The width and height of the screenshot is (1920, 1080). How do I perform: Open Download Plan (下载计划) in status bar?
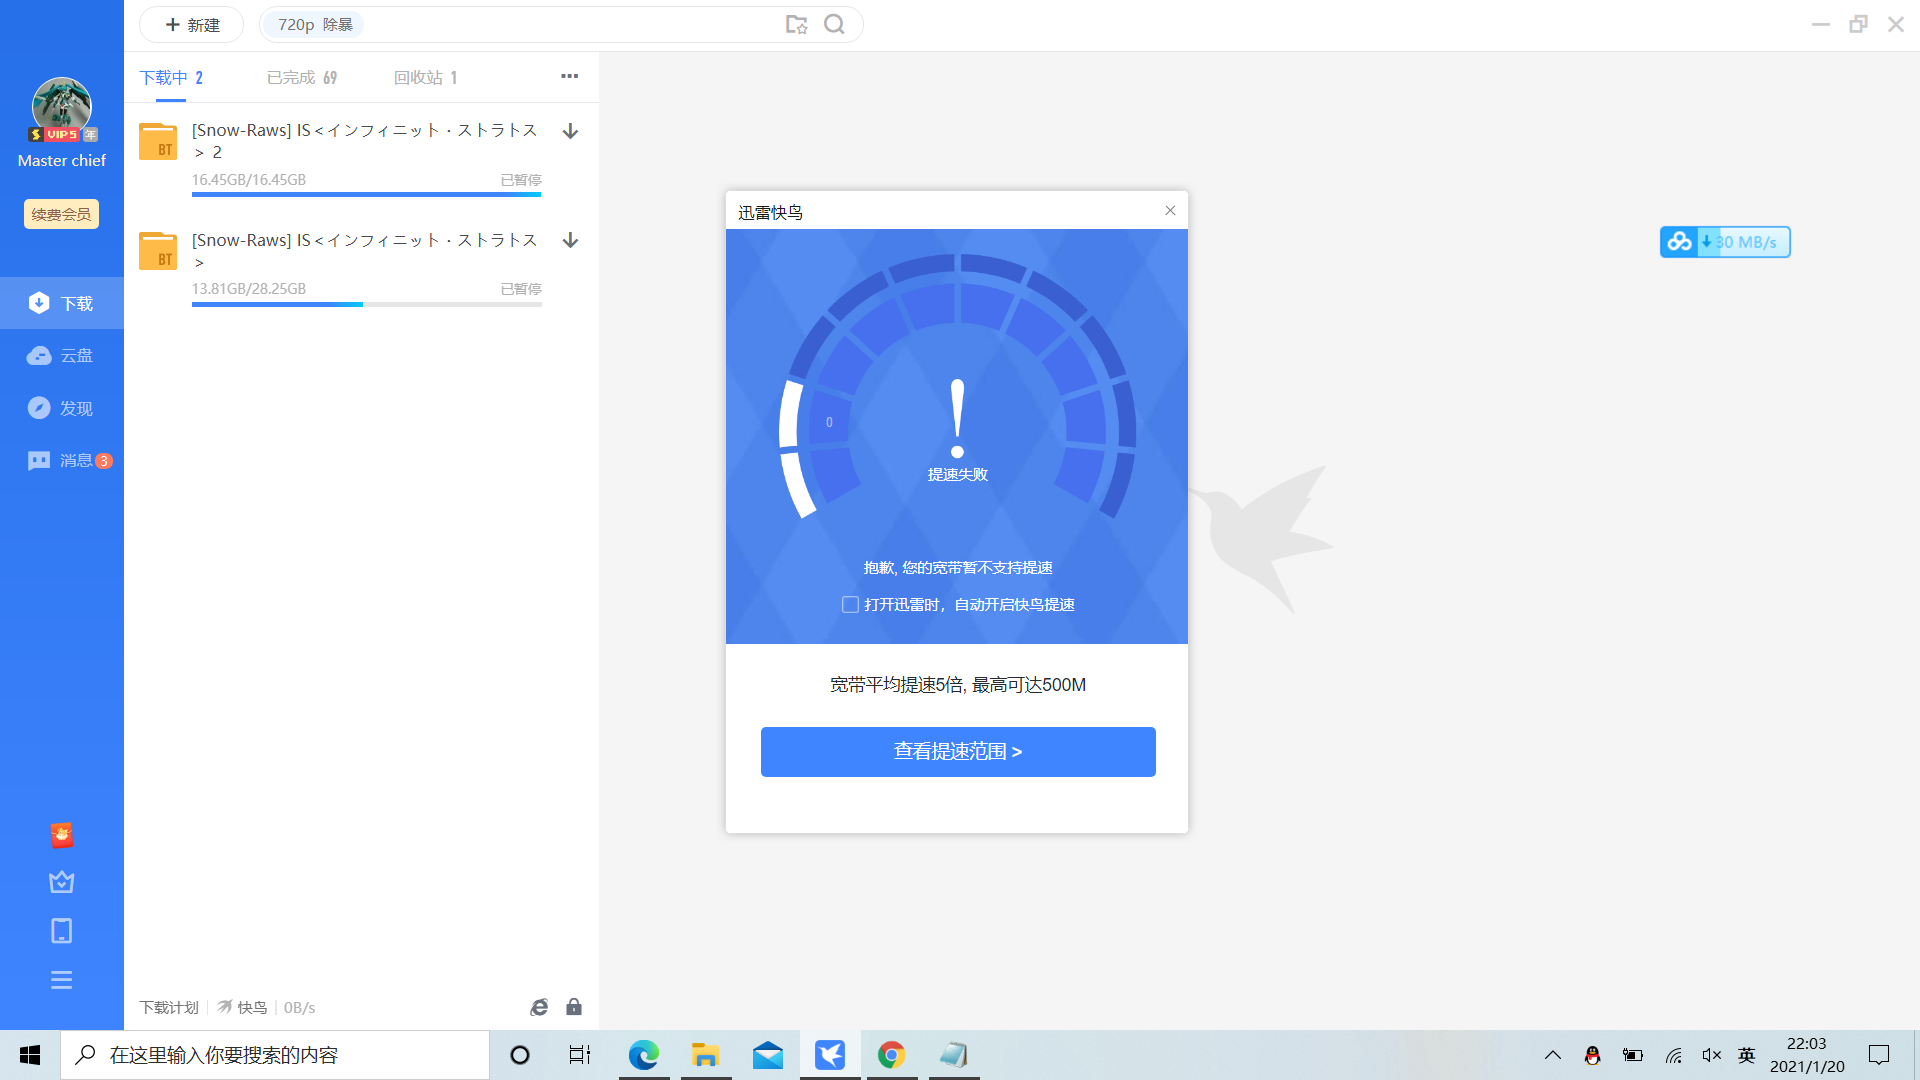coord(169,1008)
